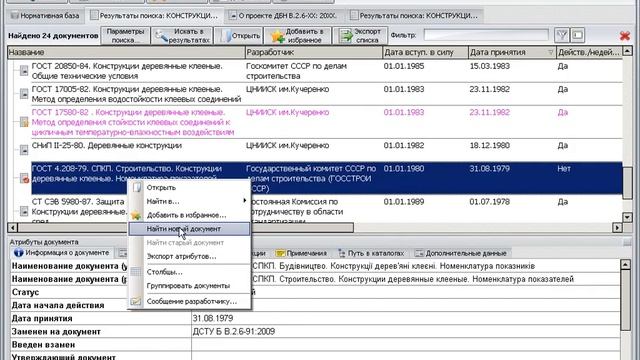Click into the Фильтр input field
Screen dimensions: 640x360
[x=486, y=35]
